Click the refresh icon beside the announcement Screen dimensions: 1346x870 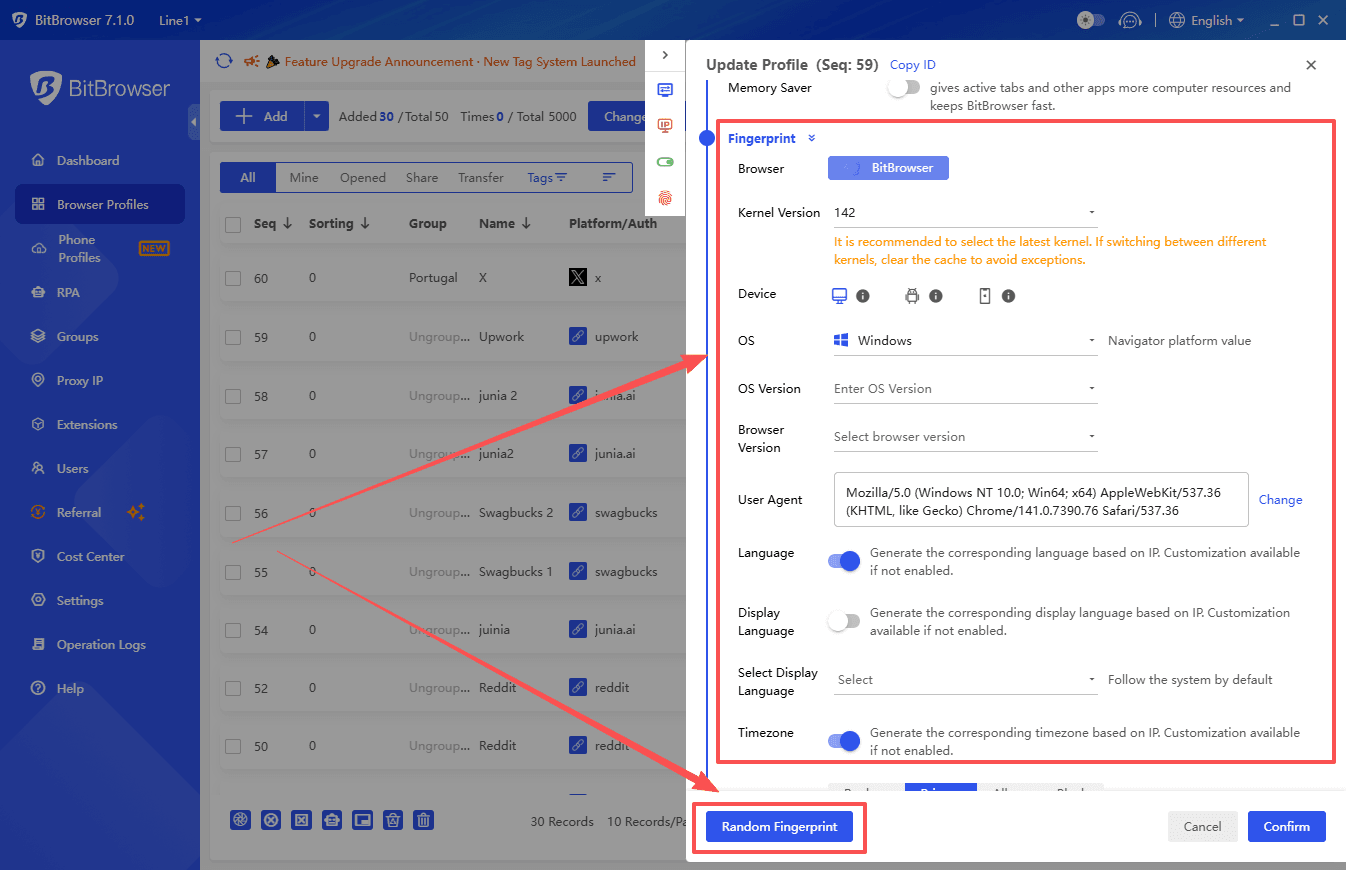click(224, 61)
